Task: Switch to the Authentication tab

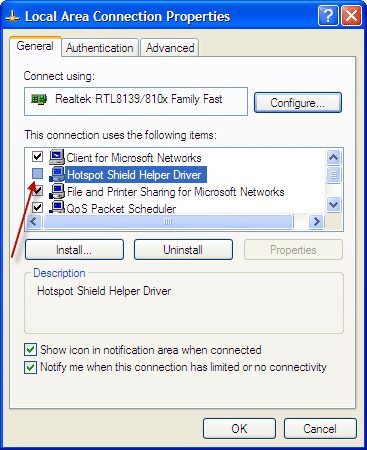Action: pyautogui.click(x=100, y=48)
